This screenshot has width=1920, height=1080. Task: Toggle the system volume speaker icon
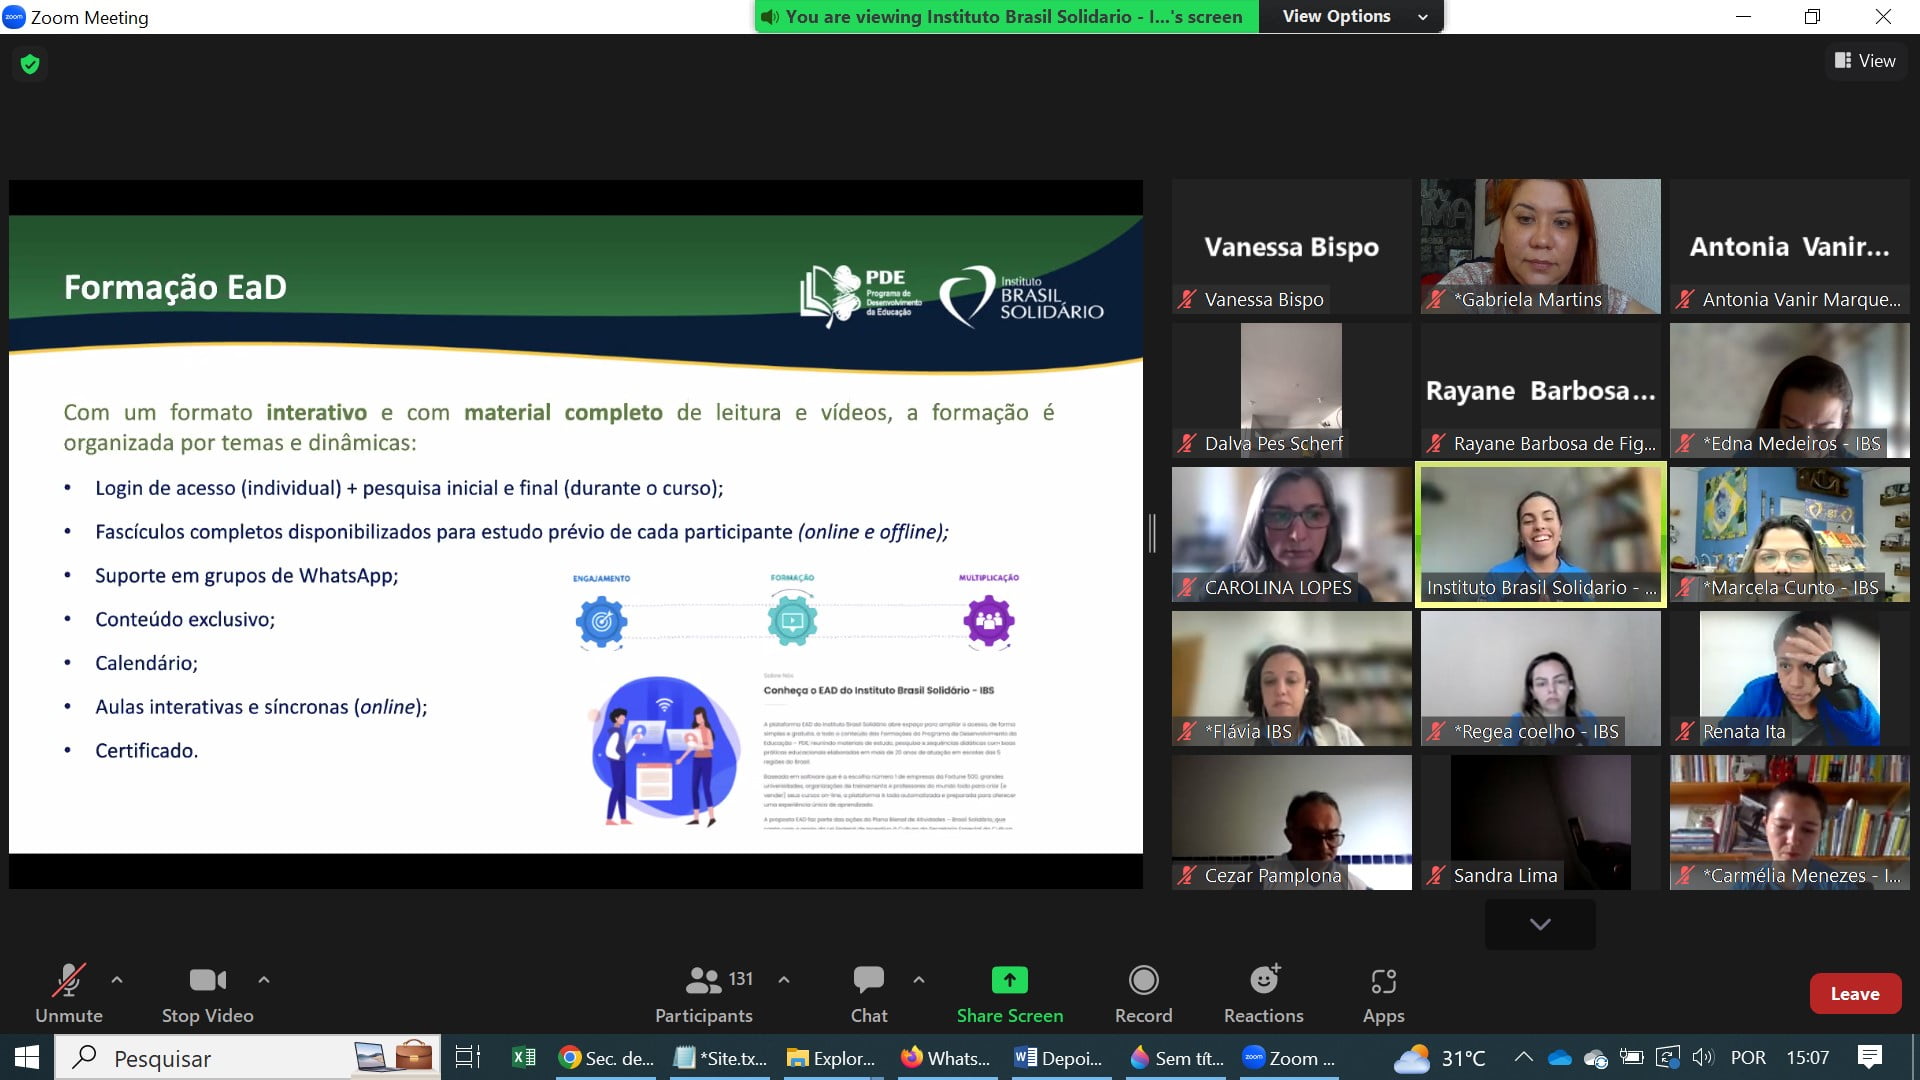point(1702,1058)
